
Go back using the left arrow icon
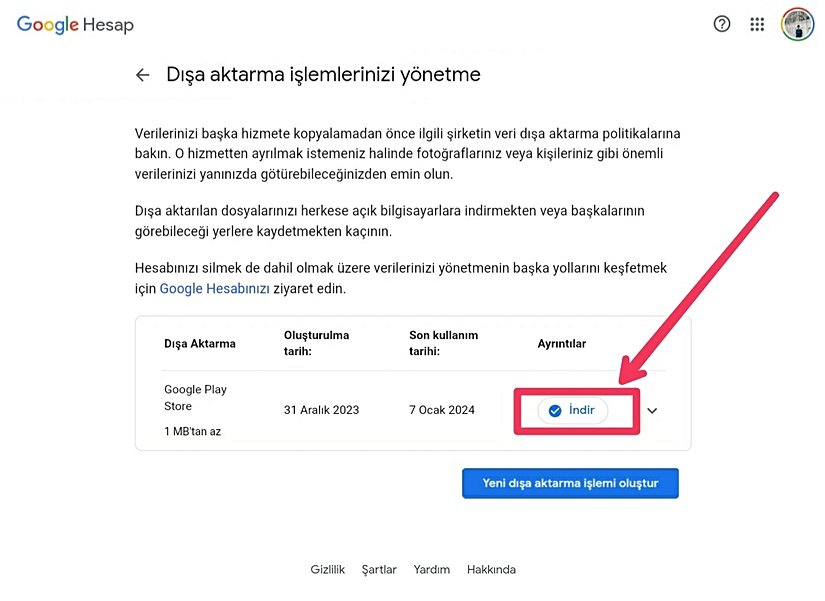coord(143,75)
